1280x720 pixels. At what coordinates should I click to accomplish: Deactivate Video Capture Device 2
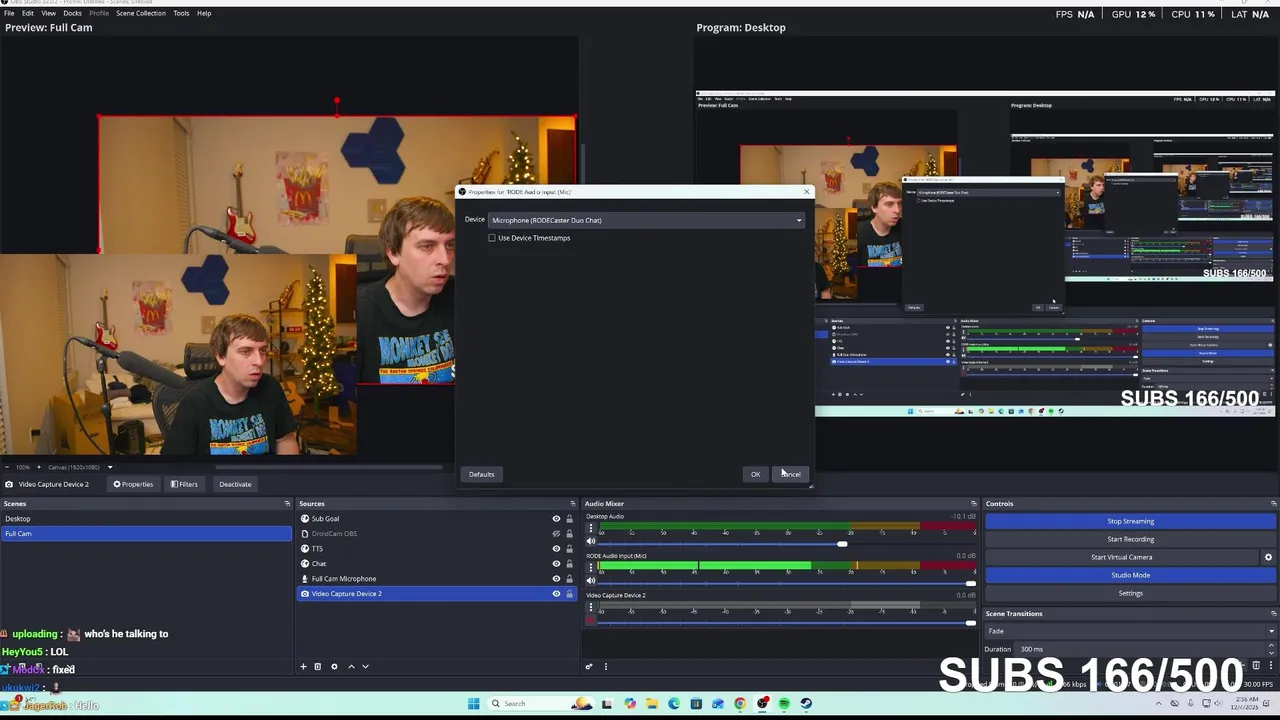(x=235, y=484)
